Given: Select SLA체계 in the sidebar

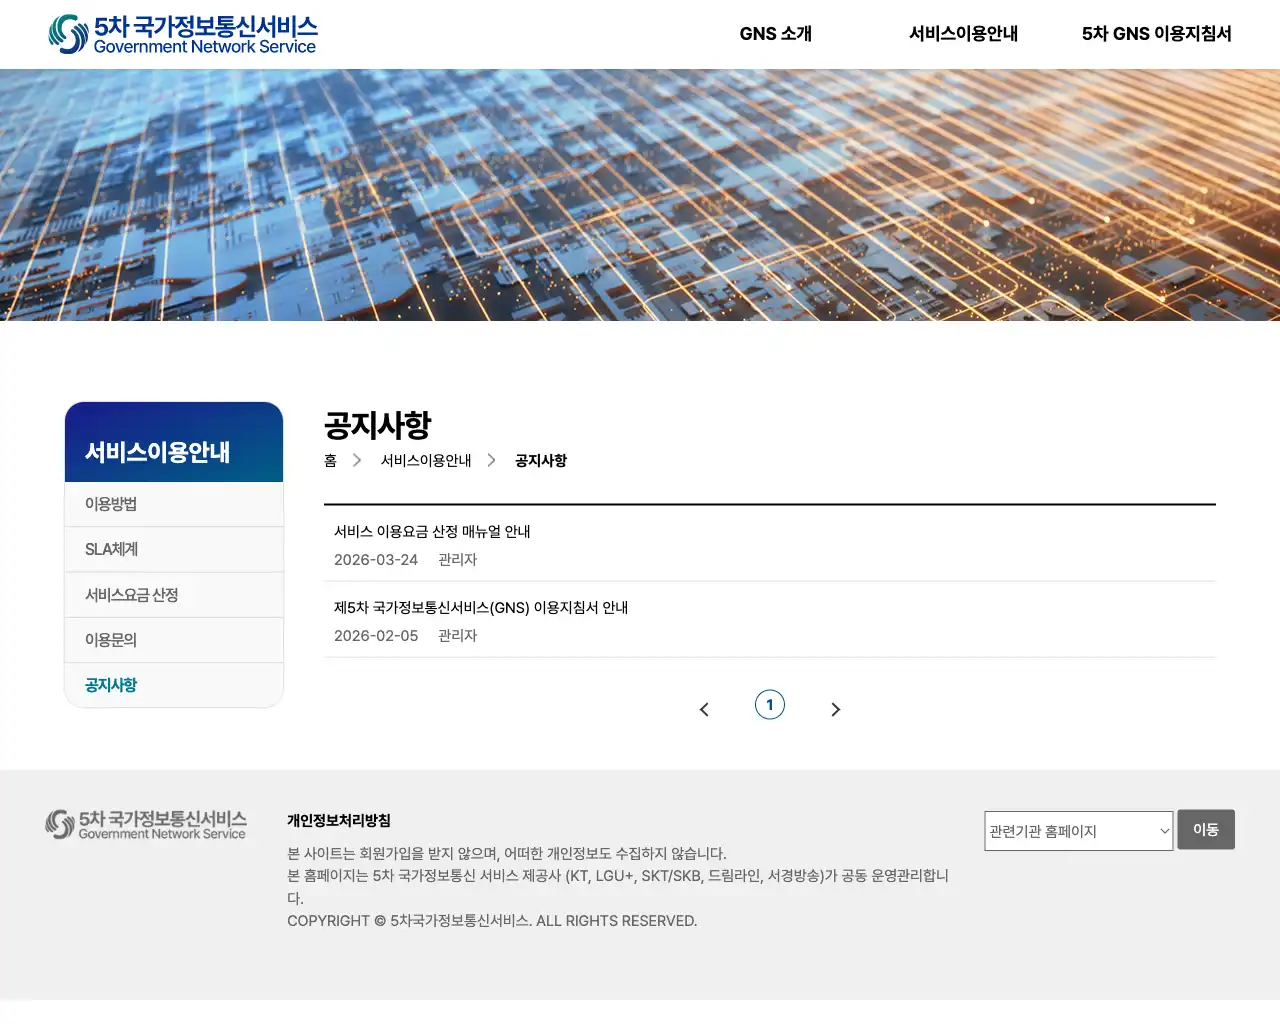Looking at the screenshot, I should [x=112, y=549].
